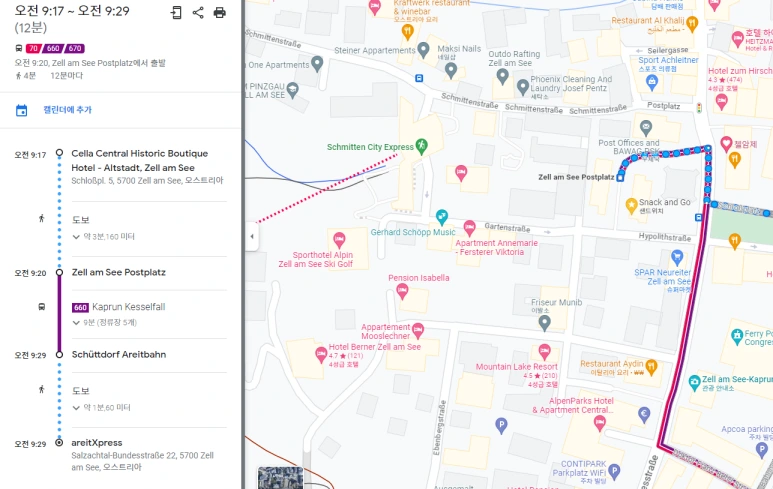773x489 pixels.
Task: Click Mountain Lake Resort hotel pin
Action: 544,352
